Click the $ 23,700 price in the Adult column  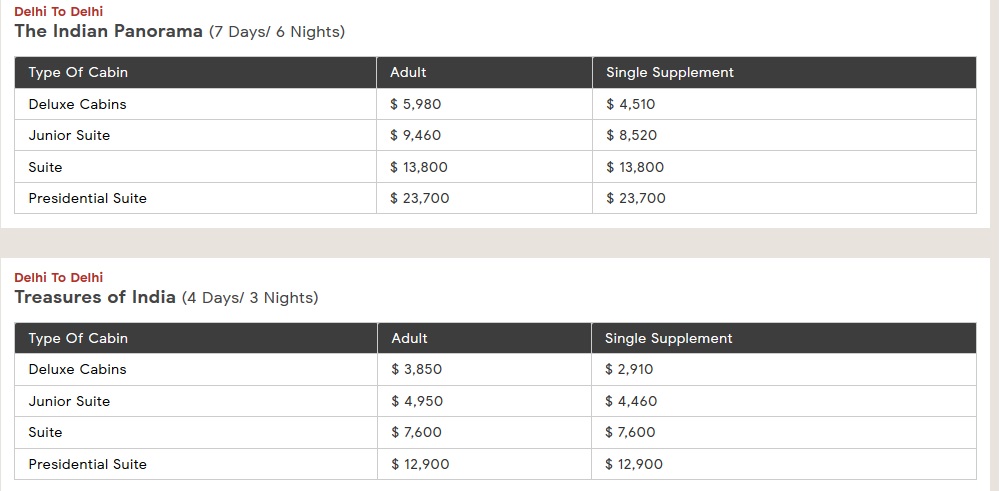[x=419, y=198]
